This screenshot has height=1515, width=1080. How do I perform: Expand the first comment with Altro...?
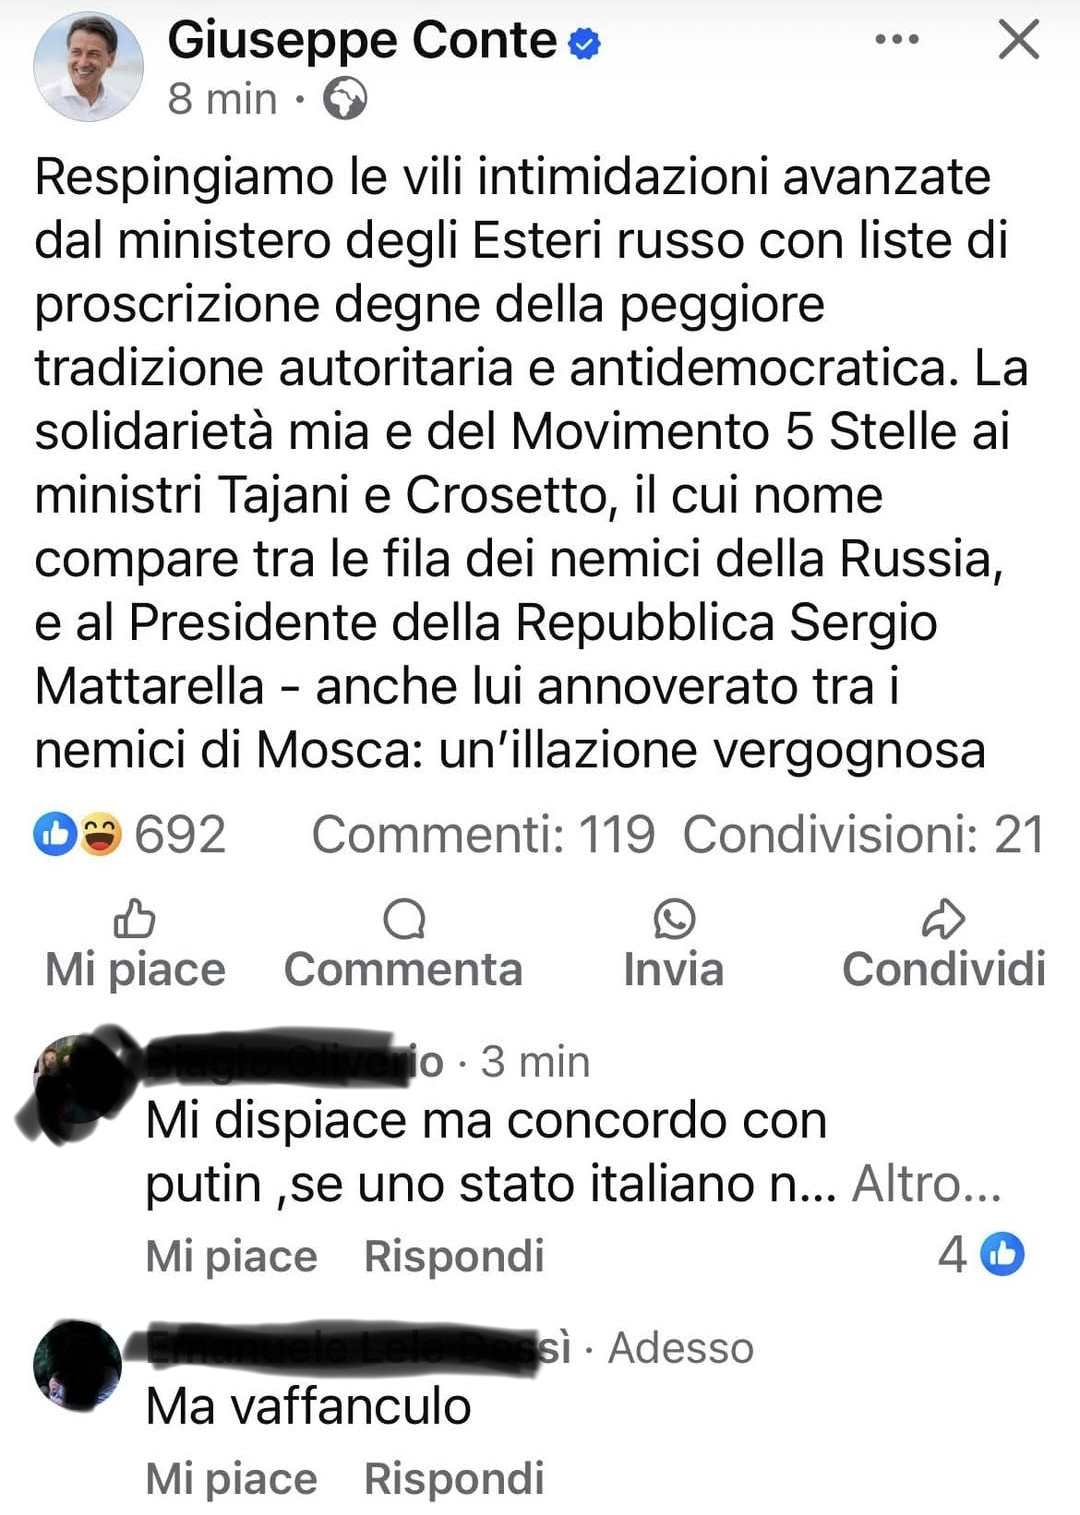click(926, 1184)
